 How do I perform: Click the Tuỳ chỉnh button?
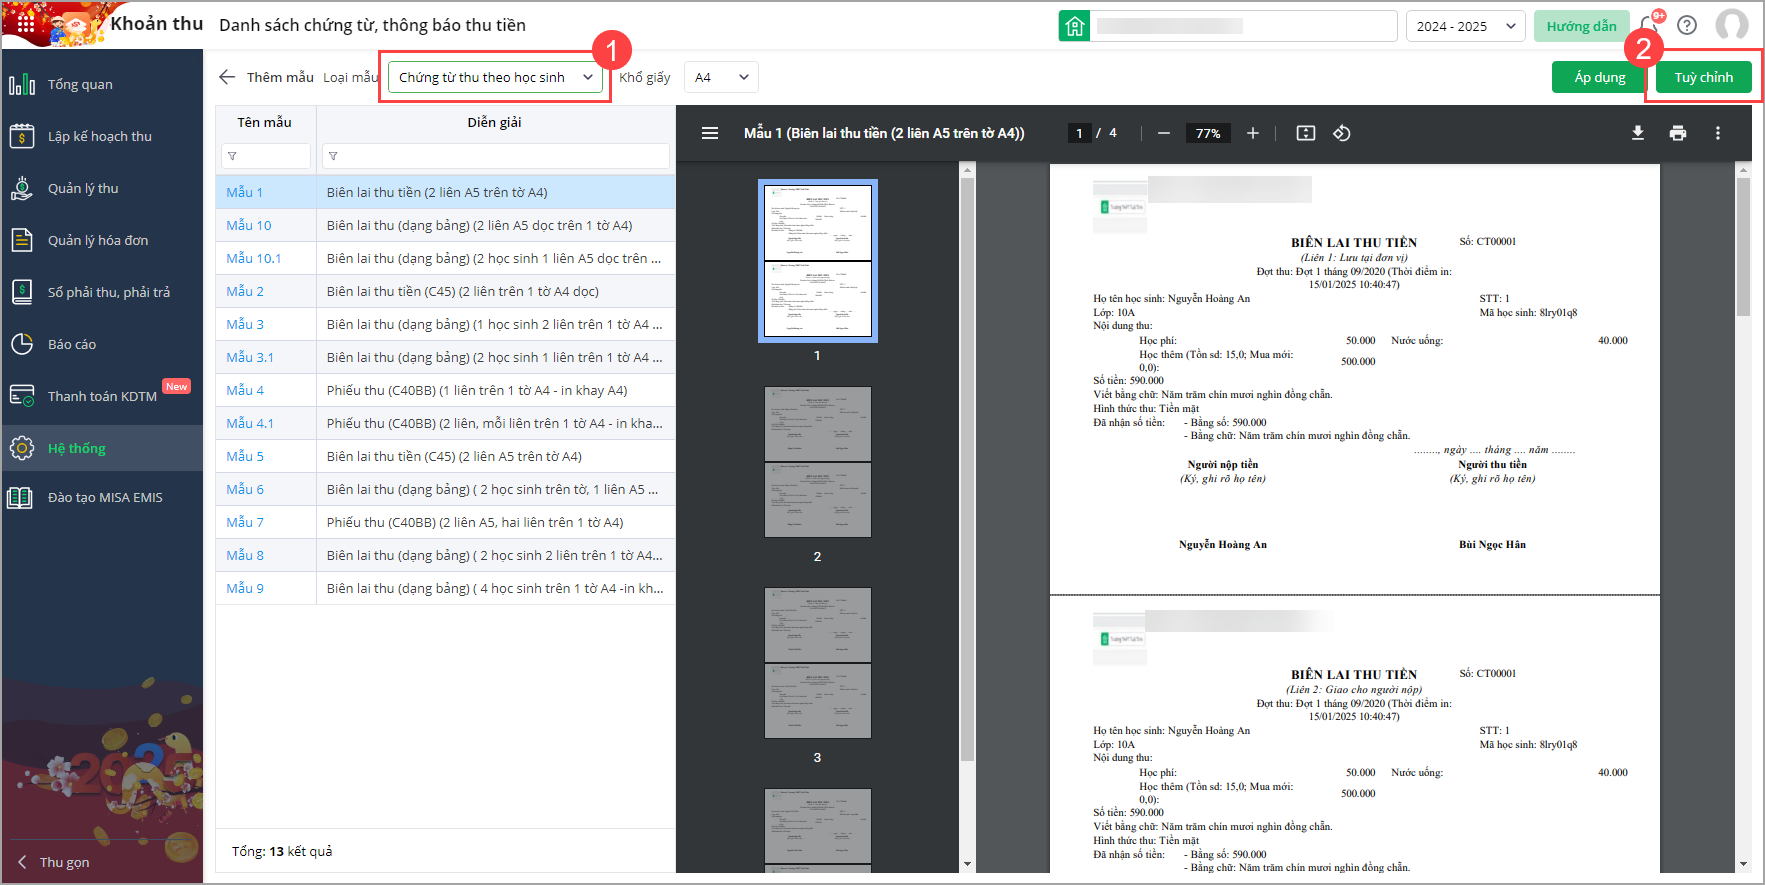1704,77
